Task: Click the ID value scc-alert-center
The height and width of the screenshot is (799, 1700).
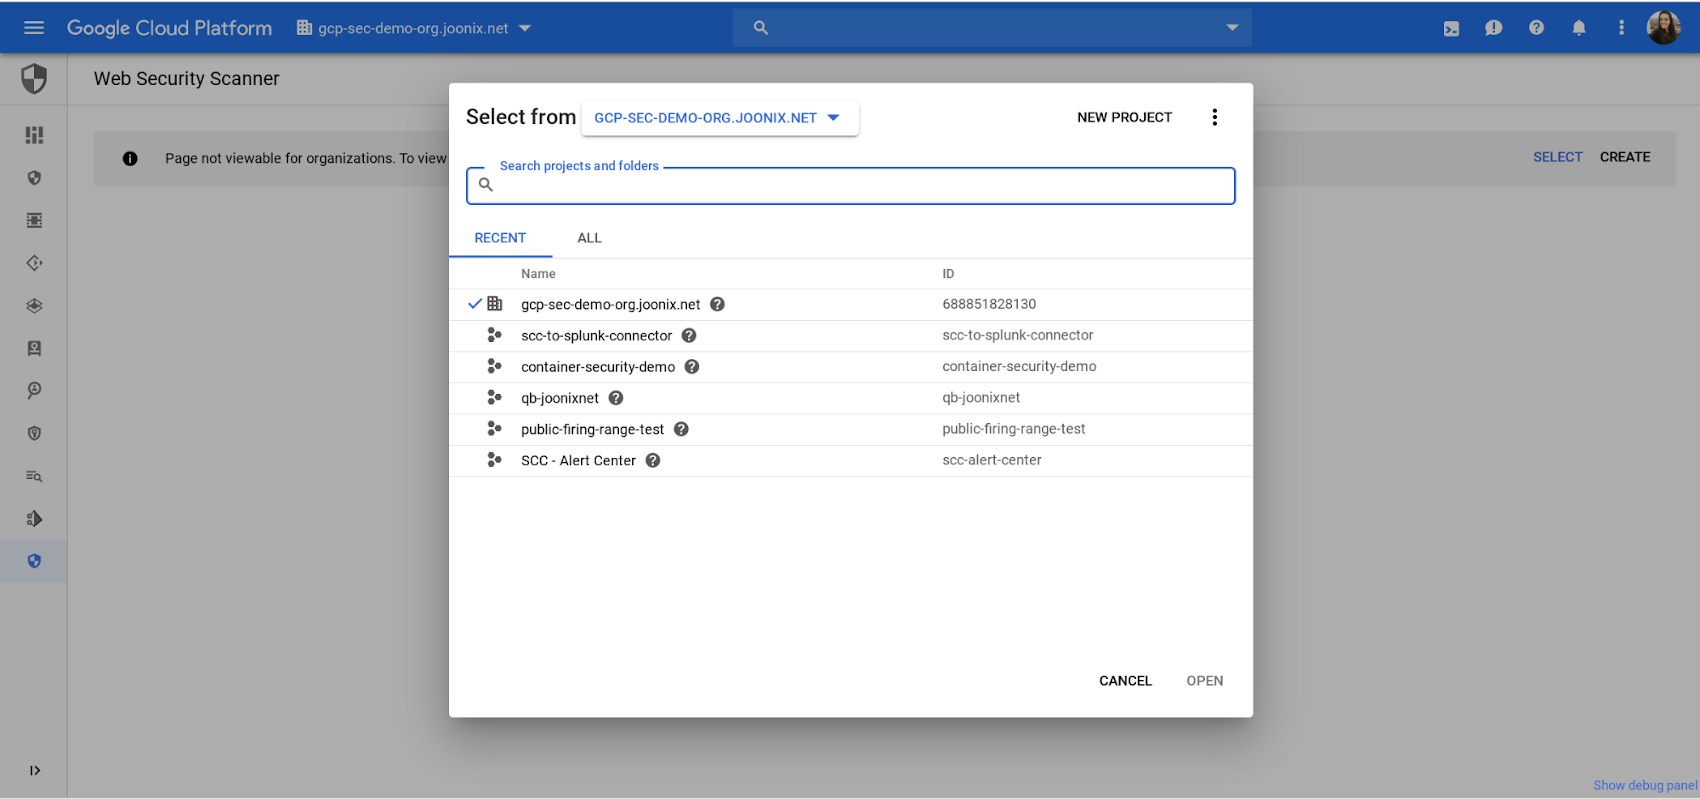Action: pyautogui.click(x=991, y=459)
